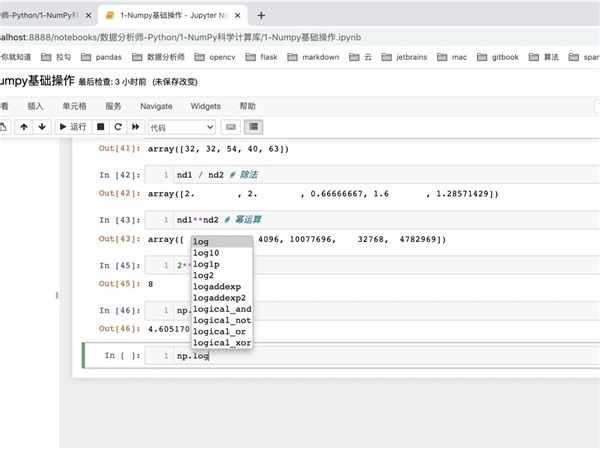Image resolution: width=600 pixels, height=450 pixels.
Task: Select log from autocomplete list
Action: pos(222,242)
